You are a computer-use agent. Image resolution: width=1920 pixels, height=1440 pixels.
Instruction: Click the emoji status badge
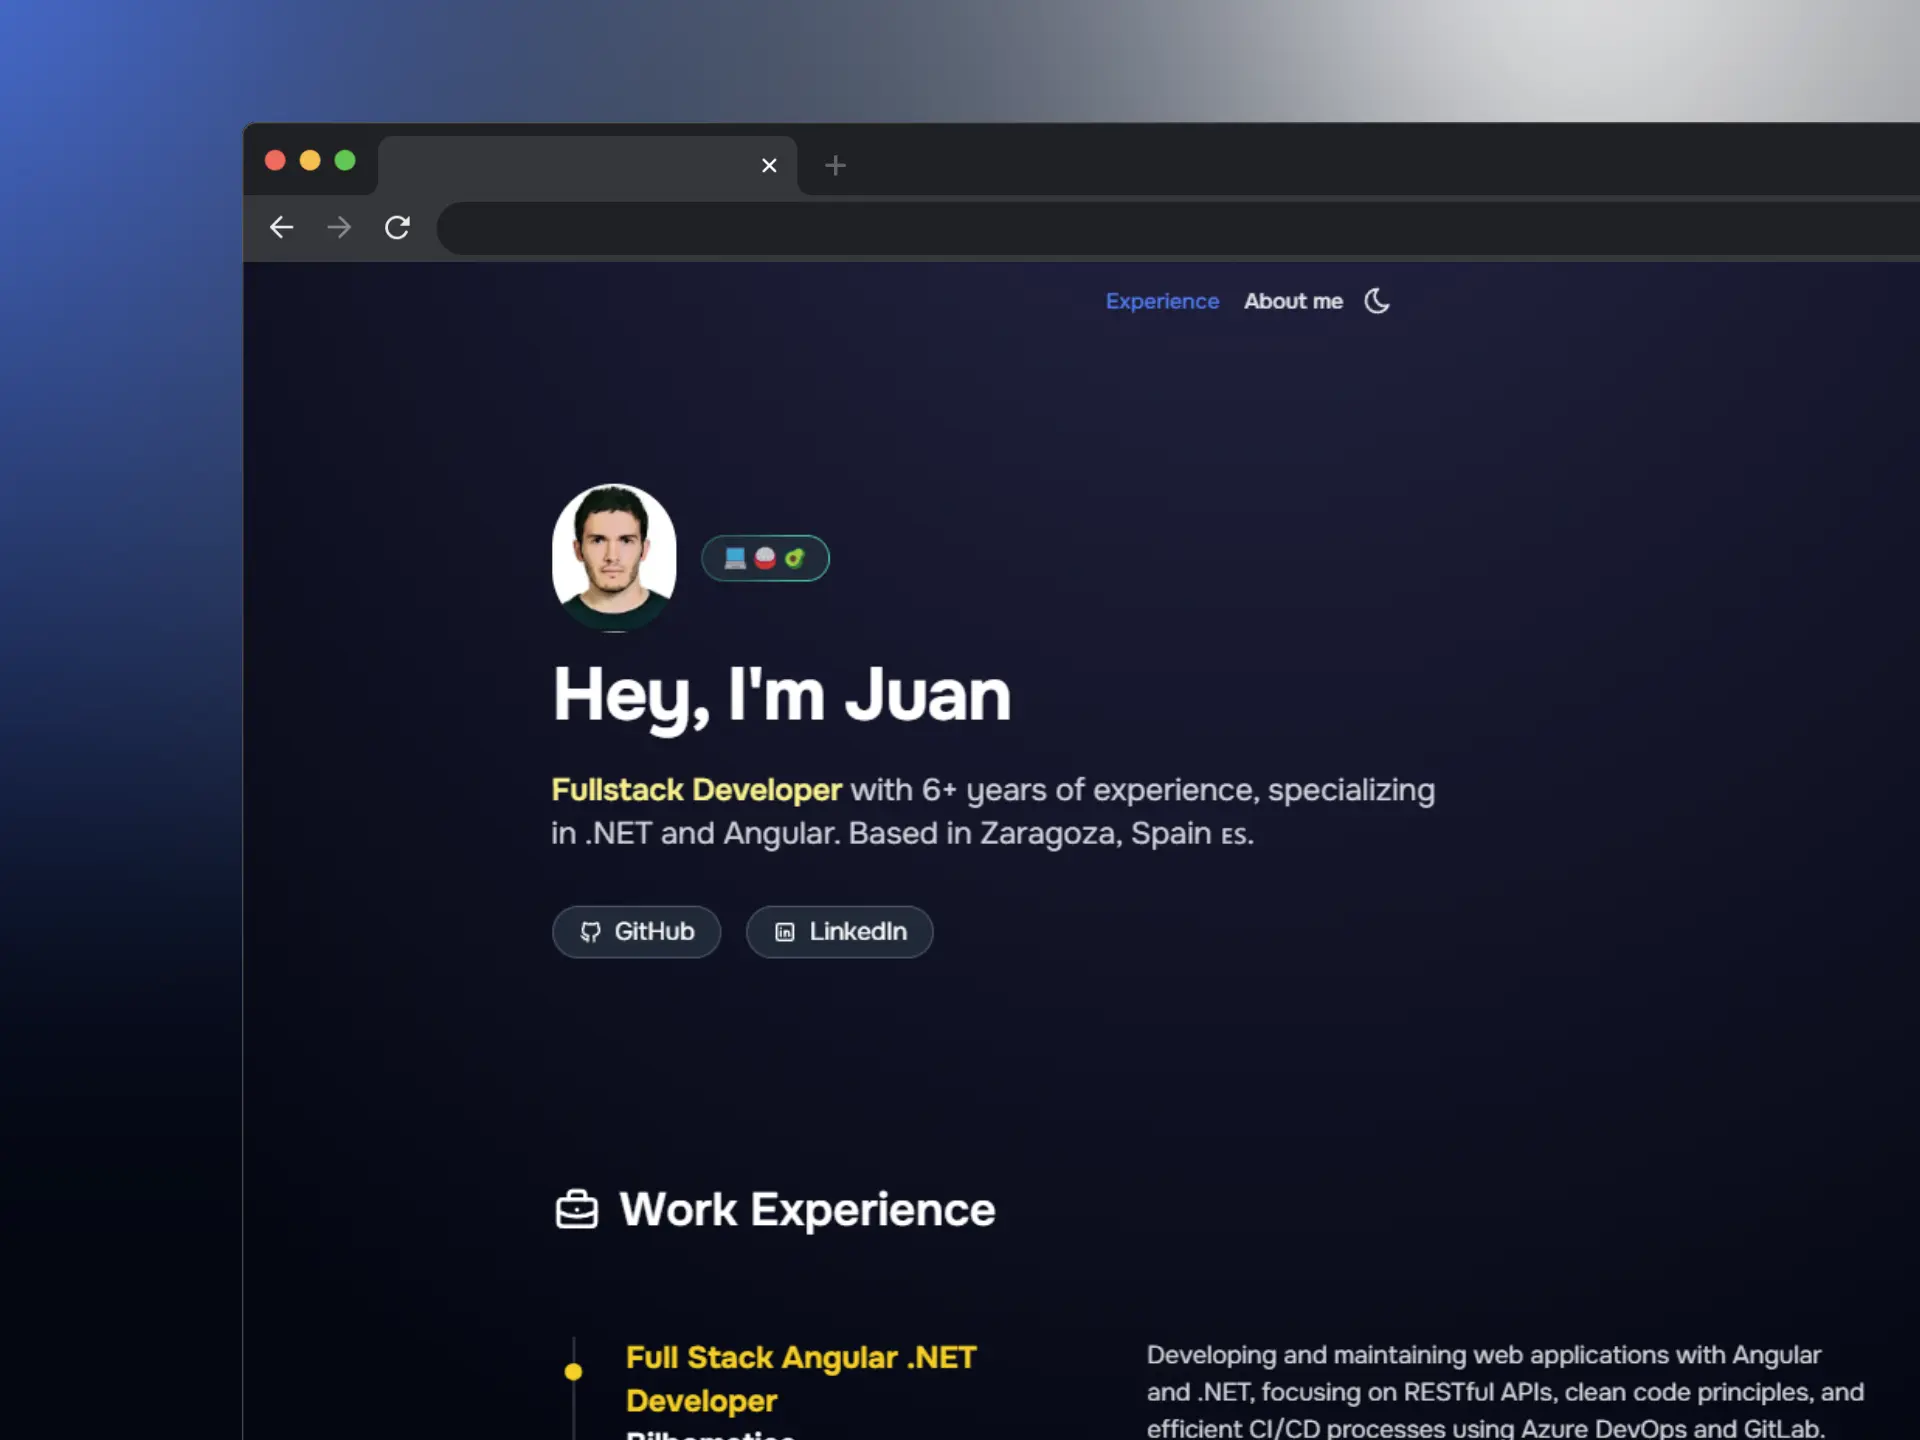click(765, 558)
